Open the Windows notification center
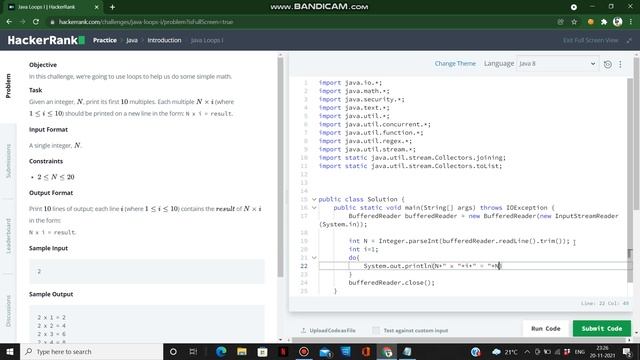The width and height of the screenshot is (640, 360). [x=627, y=351]
